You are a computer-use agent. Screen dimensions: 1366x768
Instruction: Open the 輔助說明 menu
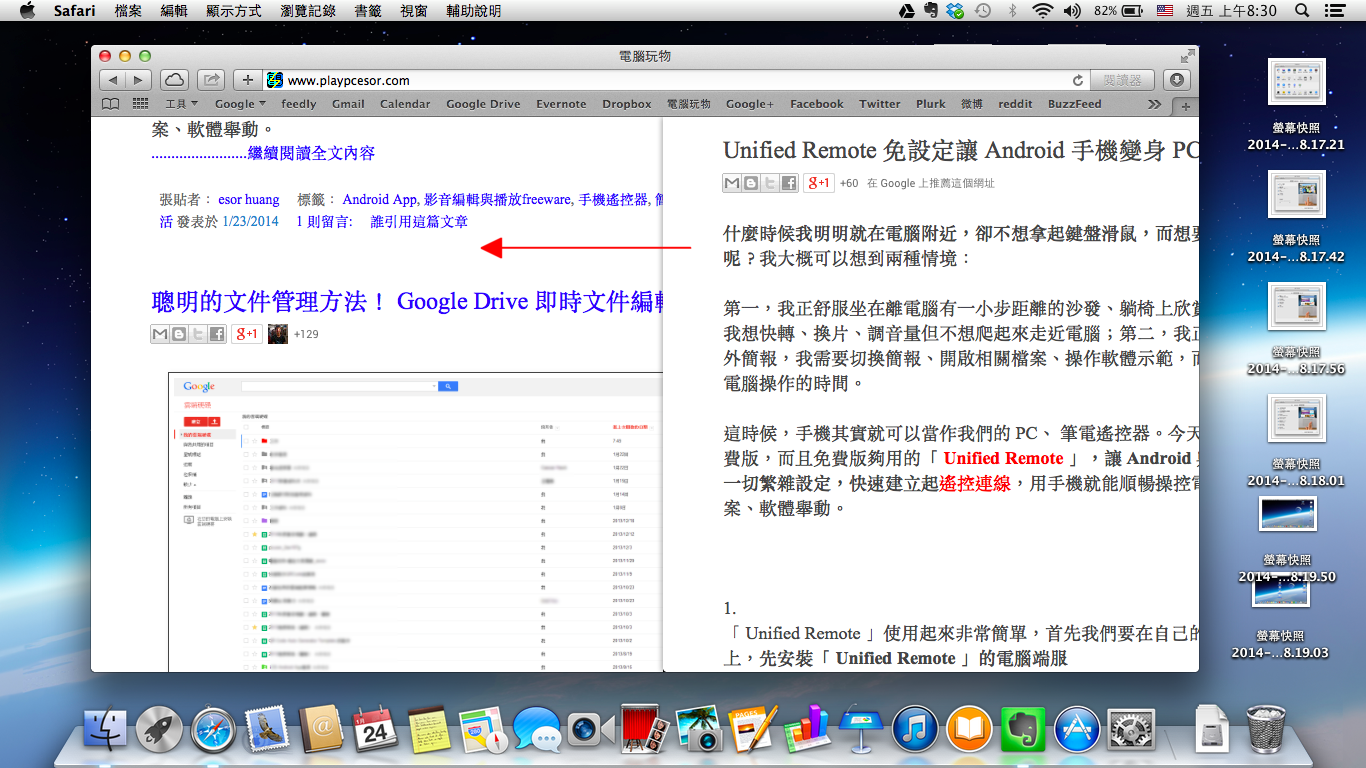474,11
